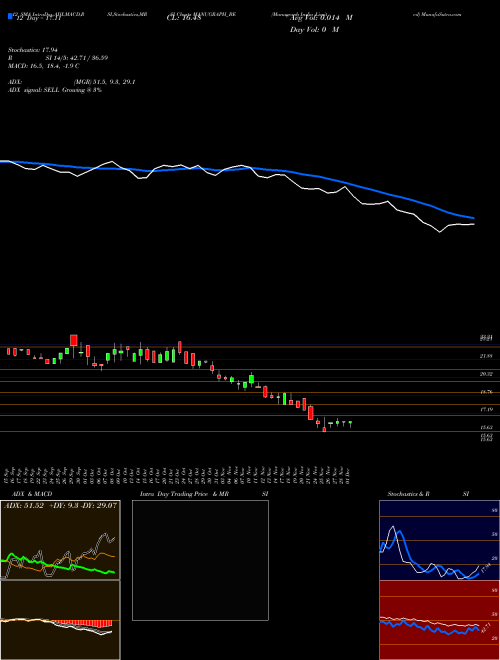This screenshot has height=660, width=500.
Task: Select the '12 Day = 17.11' legend text
Action: (x=37, y=19)
